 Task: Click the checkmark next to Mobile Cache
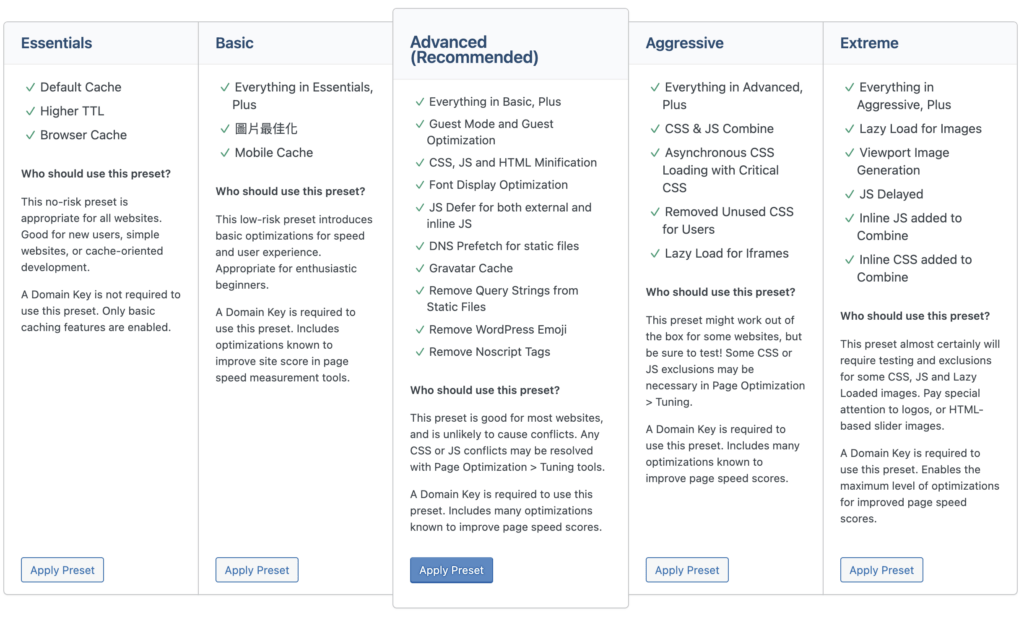225,153
